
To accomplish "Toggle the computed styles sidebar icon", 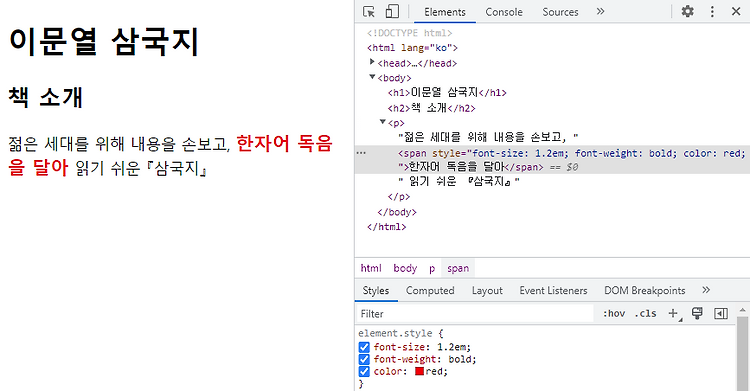I will (721, 313).
